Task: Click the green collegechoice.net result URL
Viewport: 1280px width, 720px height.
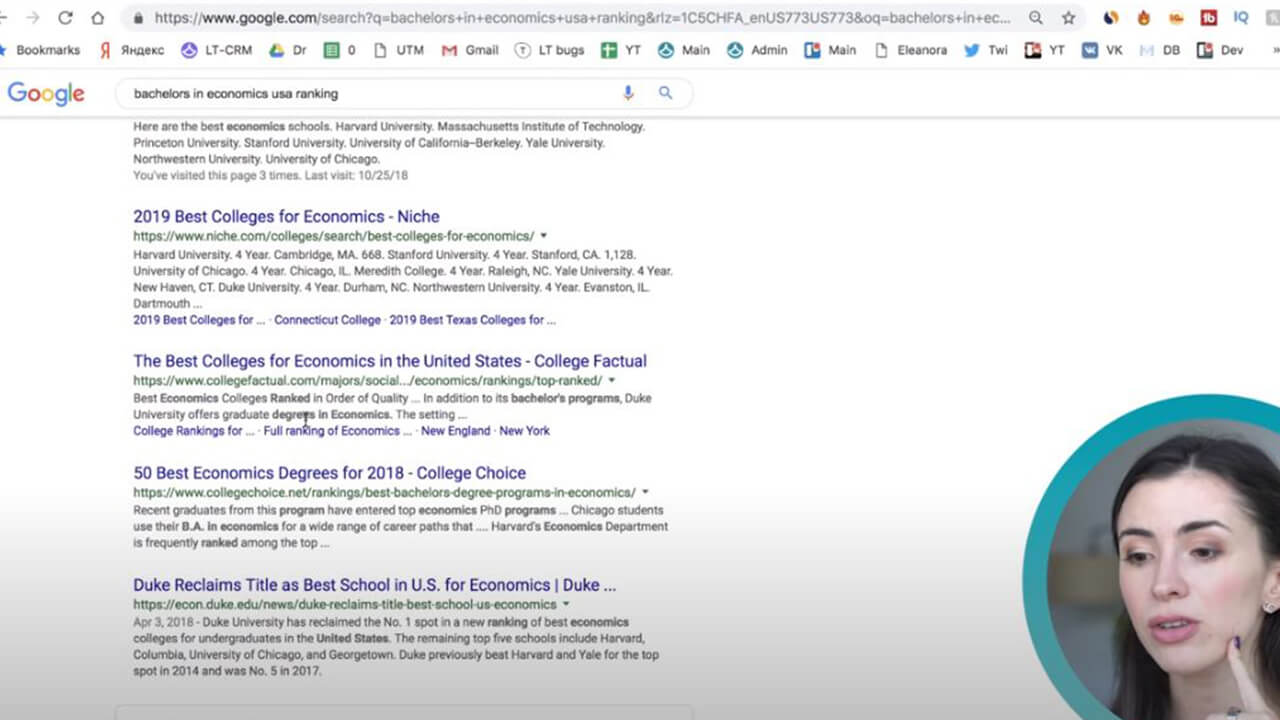Action: click(x=384, y=492)
